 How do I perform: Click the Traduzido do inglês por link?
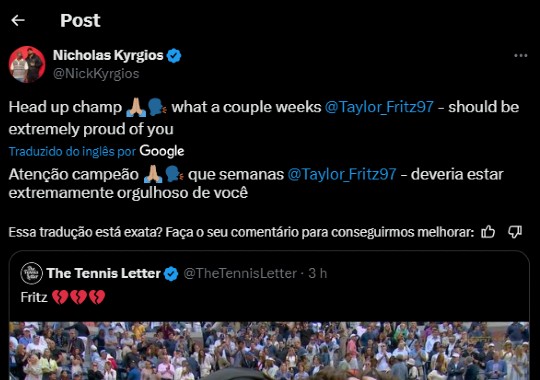click(72, 151)
